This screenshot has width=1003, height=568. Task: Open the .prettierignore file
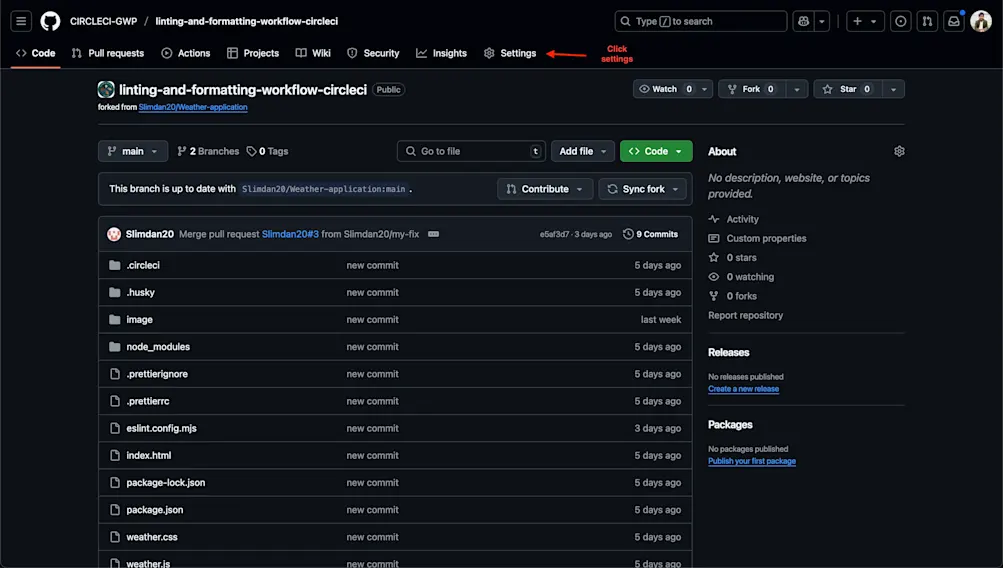(x=157, y=374)
